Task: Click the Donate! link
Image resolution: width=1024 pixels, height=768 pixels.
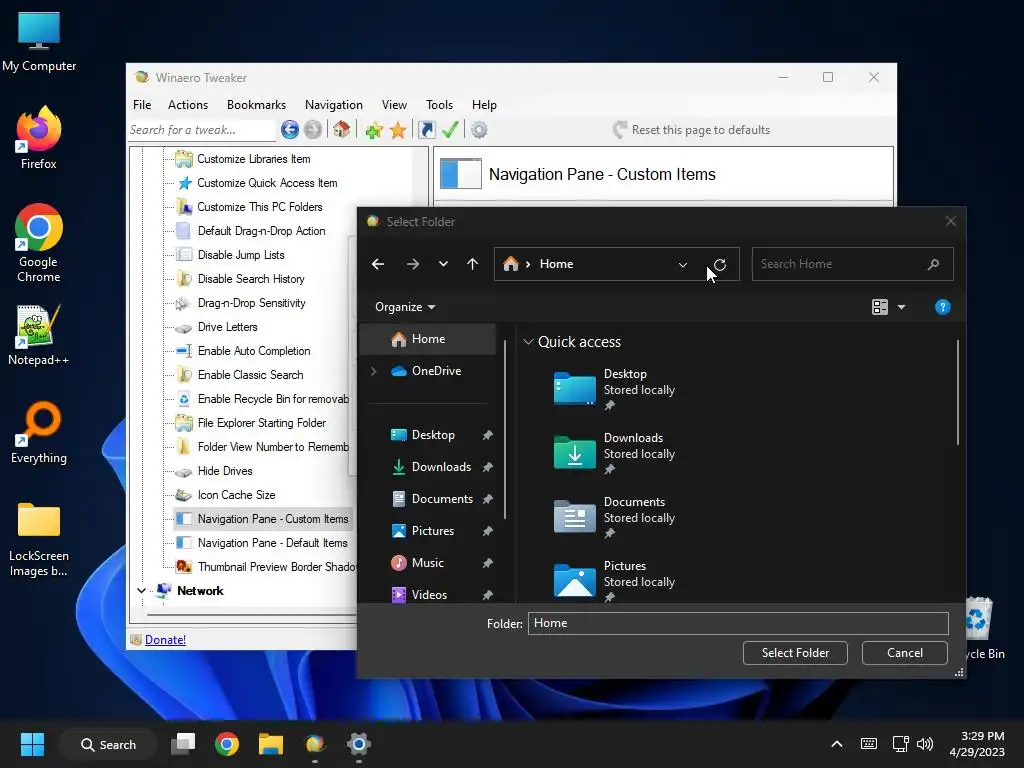Action: (x=165, y=639)
